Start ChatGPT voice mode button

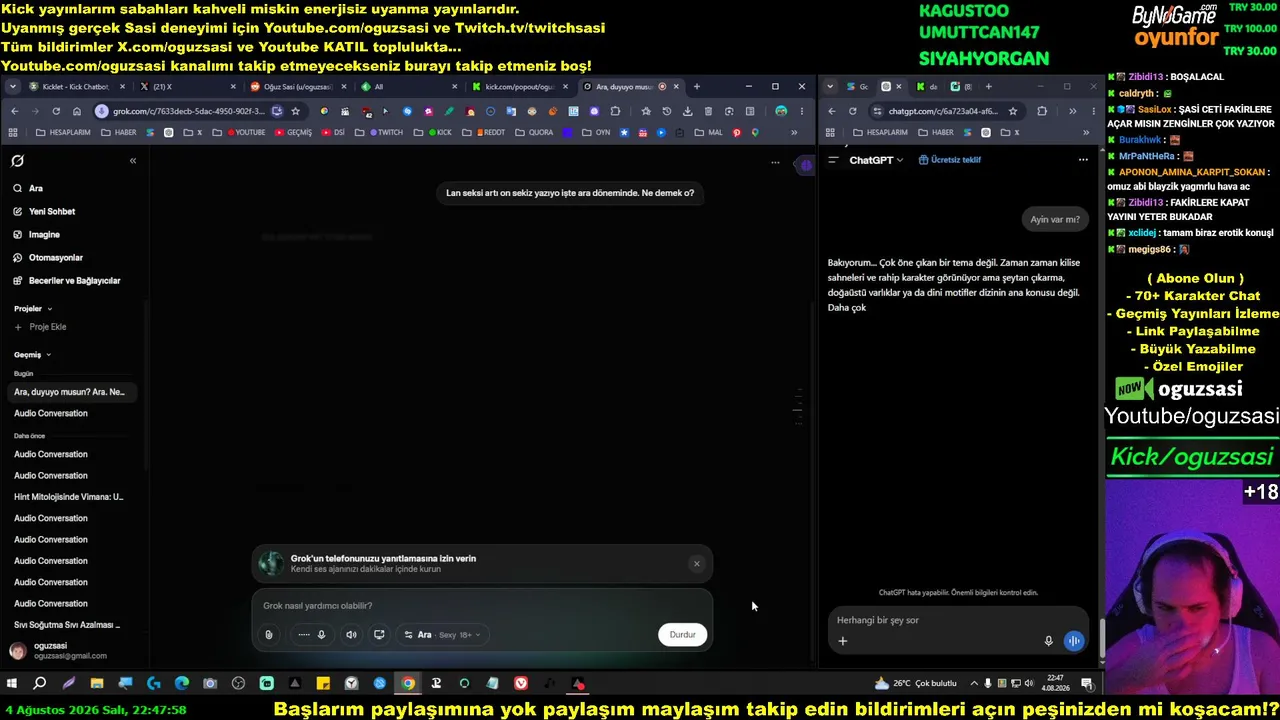tap(1074, 641)
